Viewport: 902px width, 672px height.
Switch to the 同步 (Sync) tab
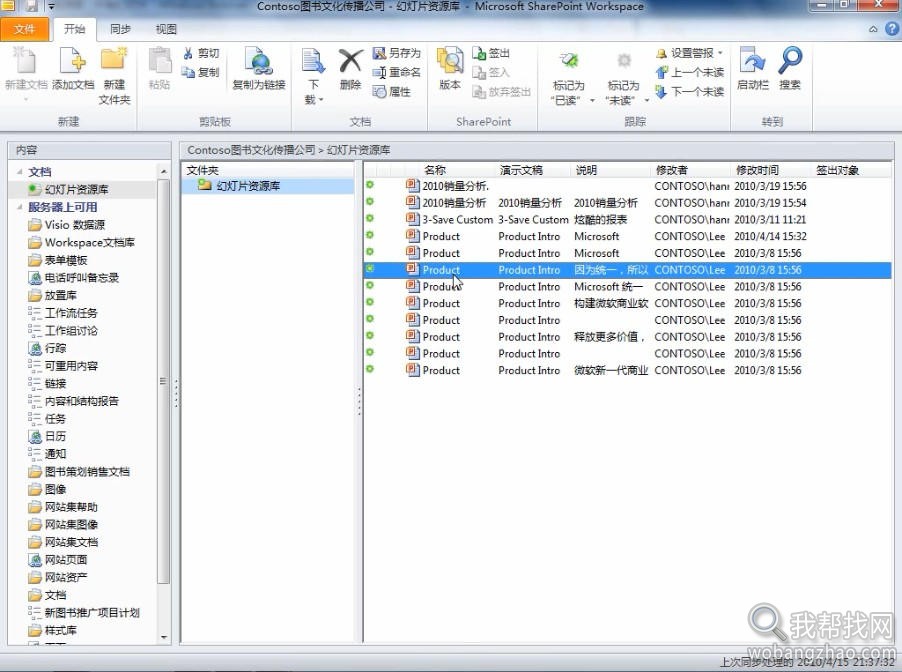point(120,29)
